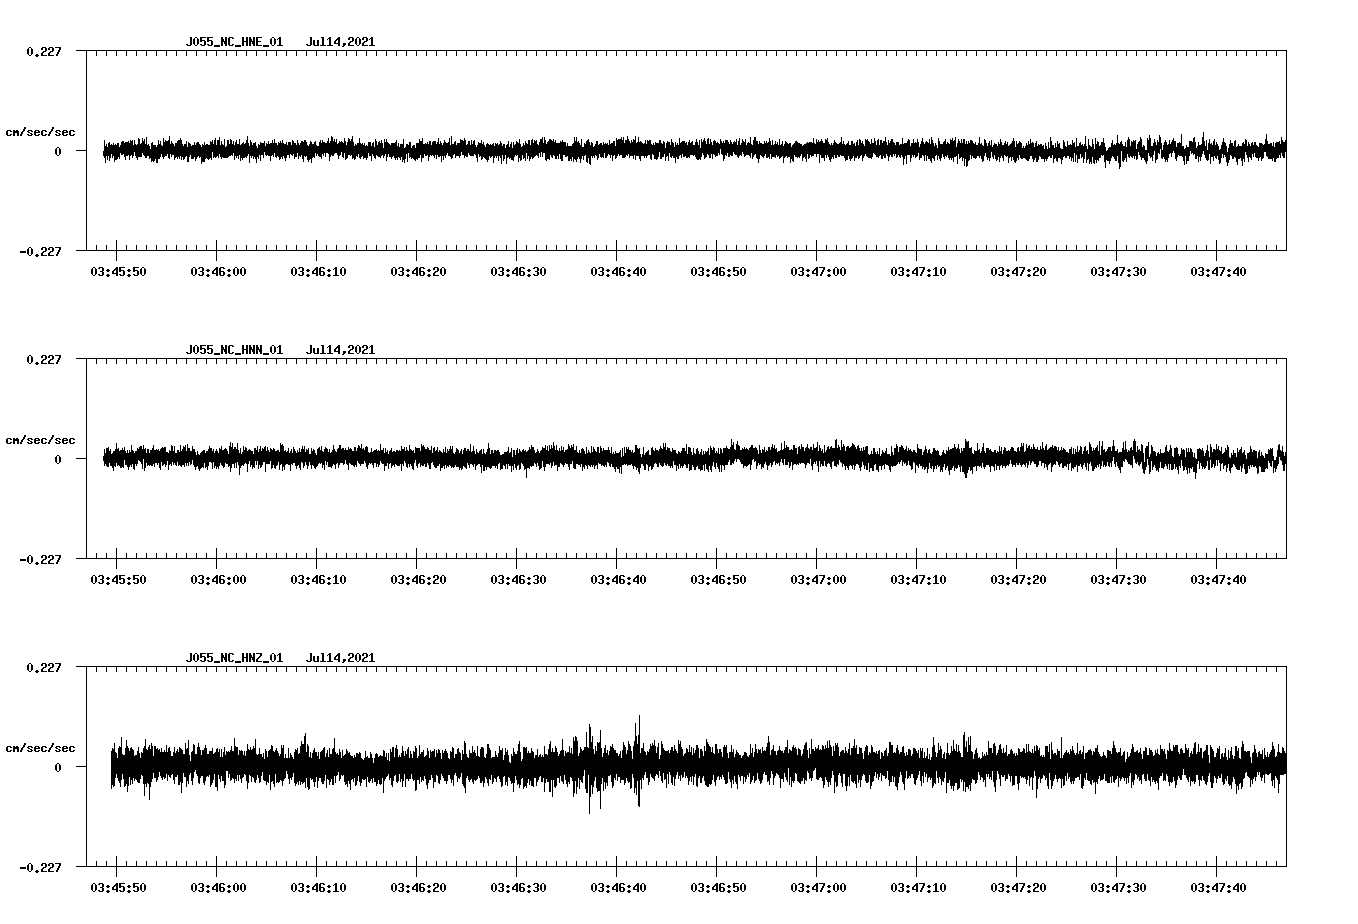The width and height of the screenshot is (1358, 924).
Task: Select the 0.227 upper amplitude limit on top plot
Action: click(44, 50)
